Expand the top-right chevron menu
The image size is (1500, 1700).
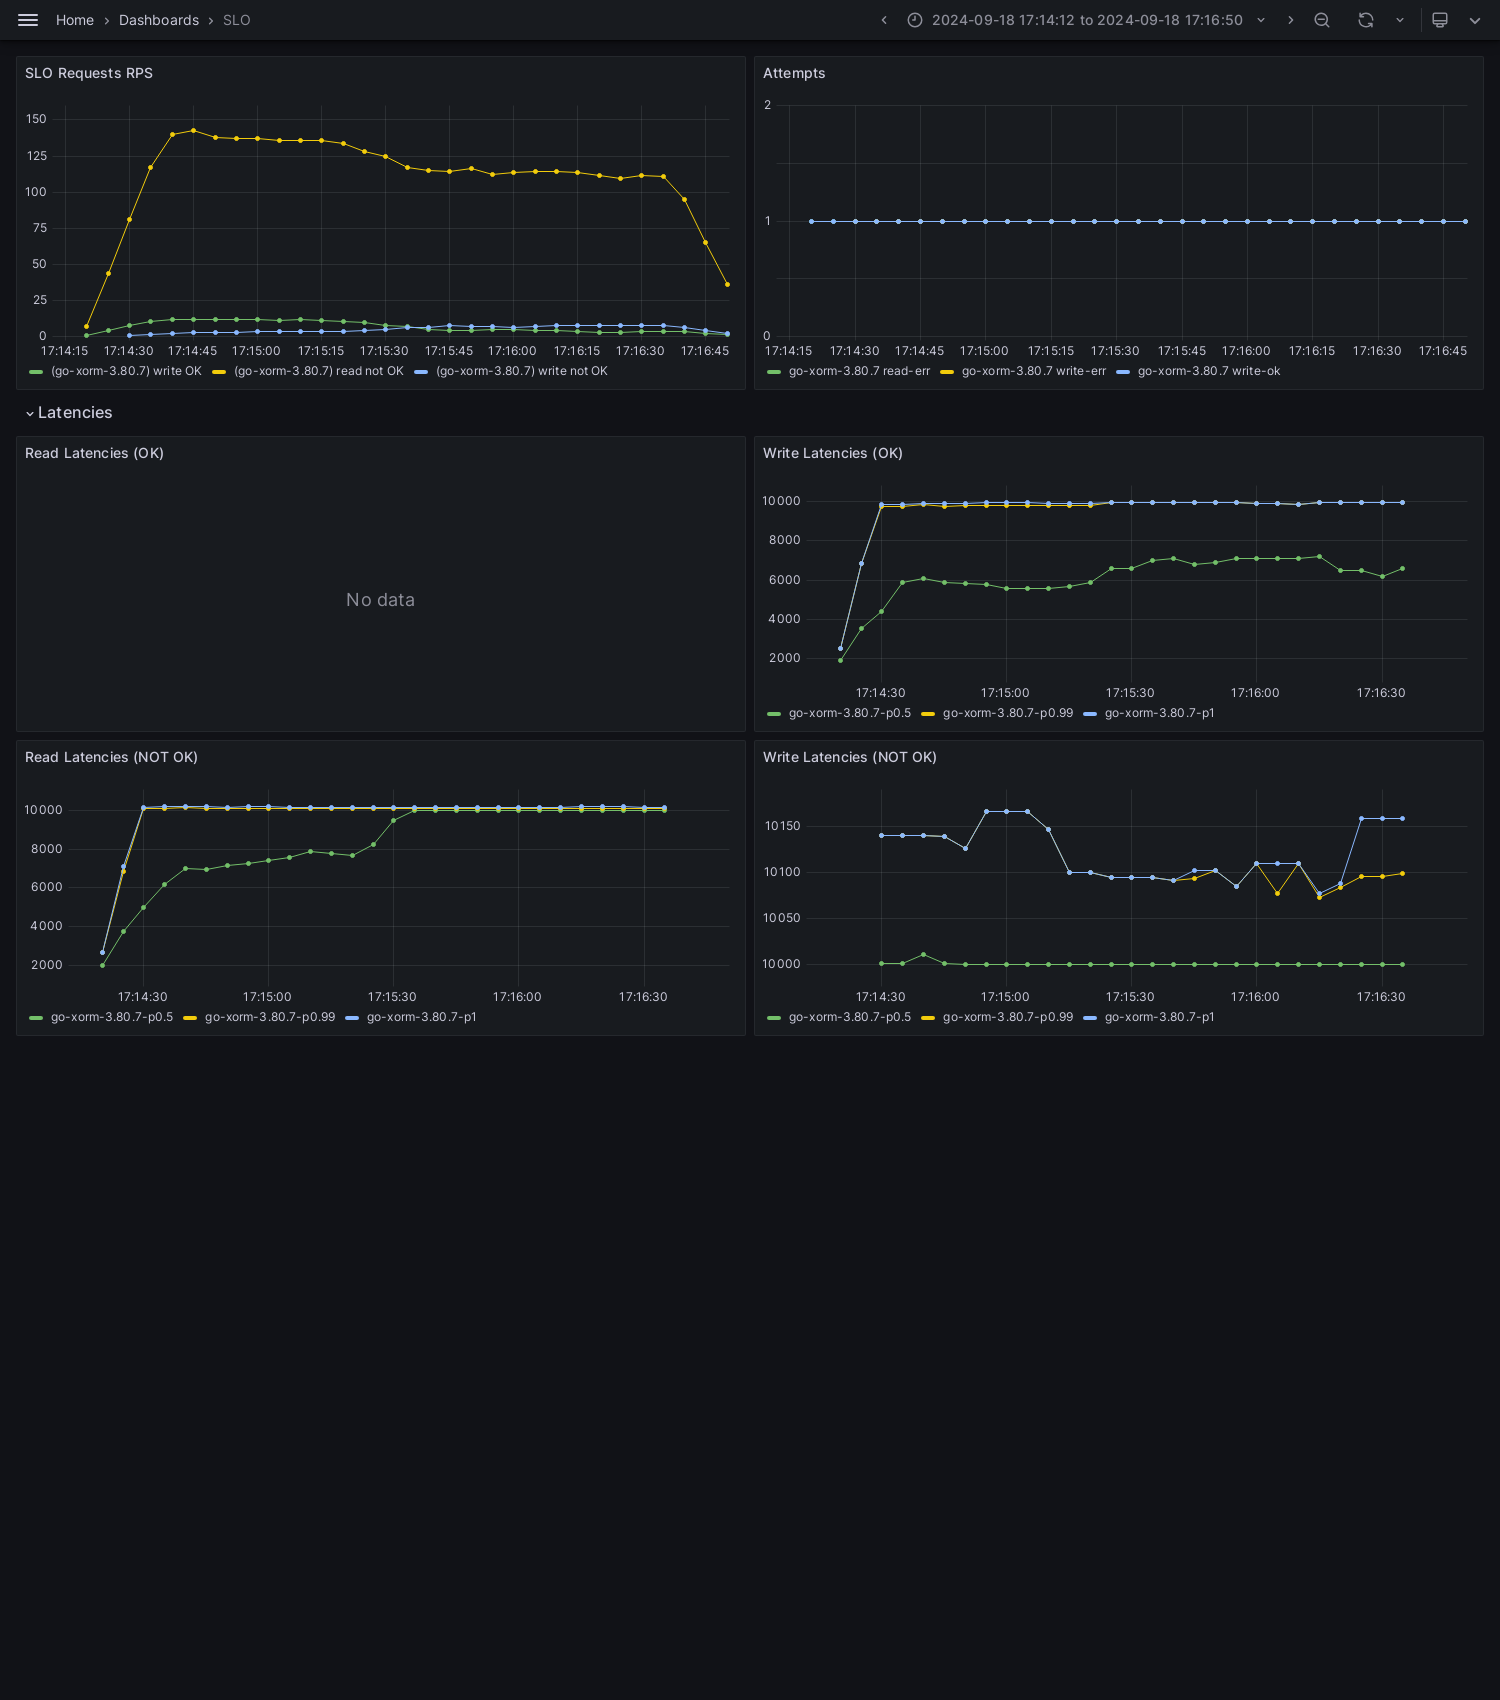point(1475,20)
